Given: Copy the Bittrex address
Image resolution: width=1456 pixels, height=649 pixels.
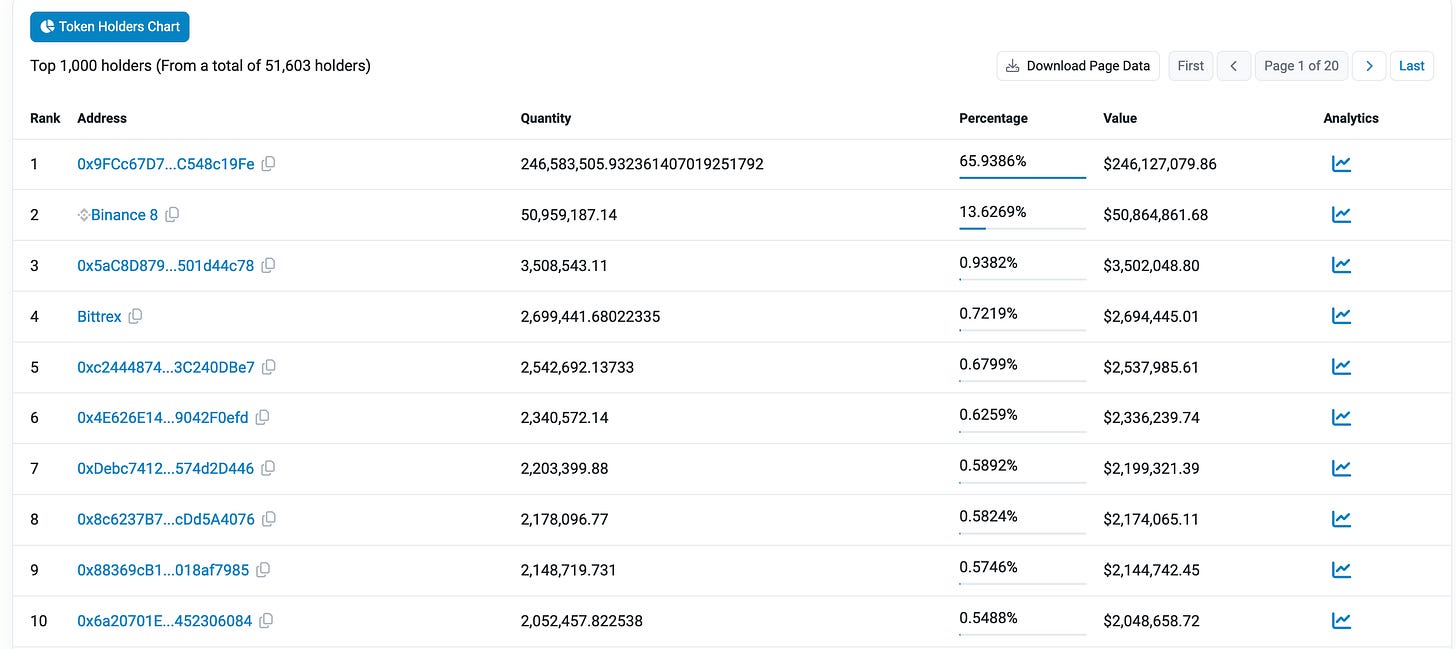Looking at the screenshot, I should (x=135, y=316).
